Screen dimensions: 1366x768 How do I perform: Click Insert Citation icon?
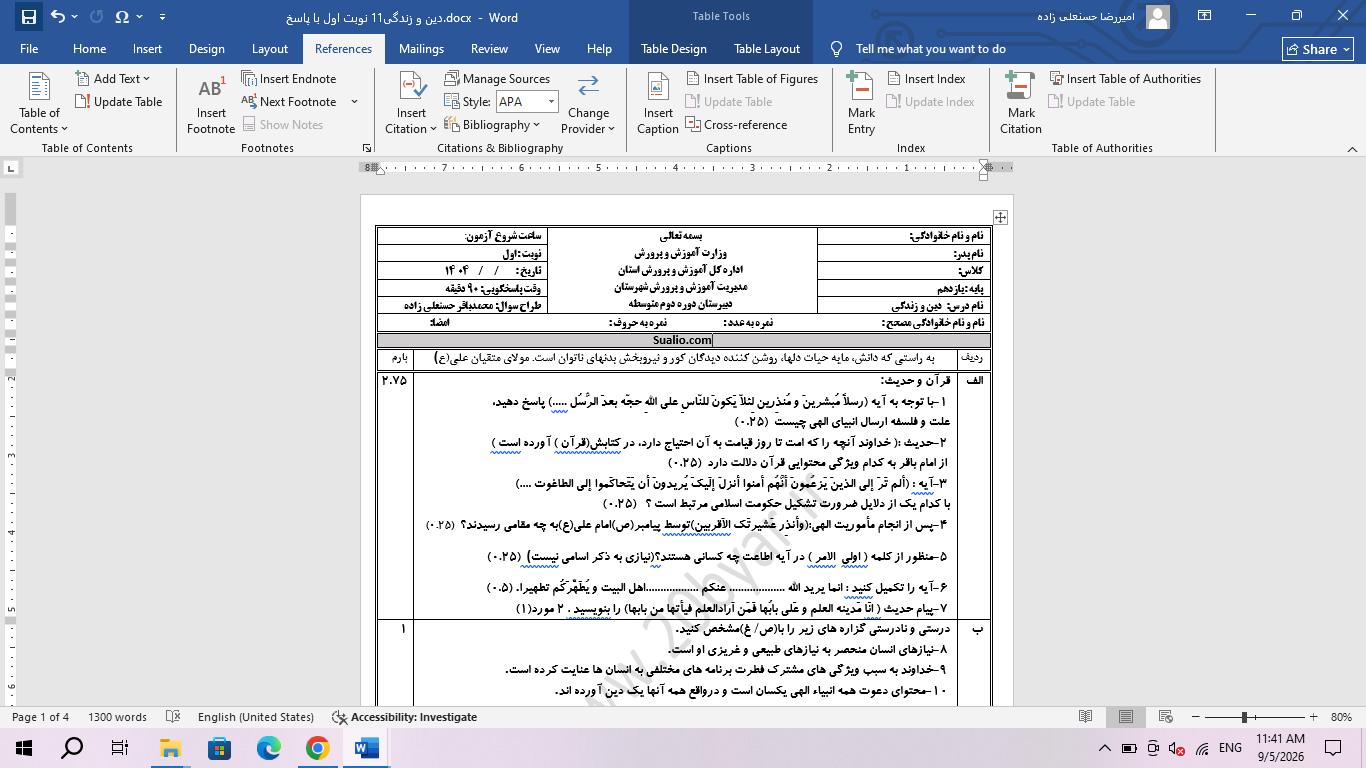click(x=412, y=86)
